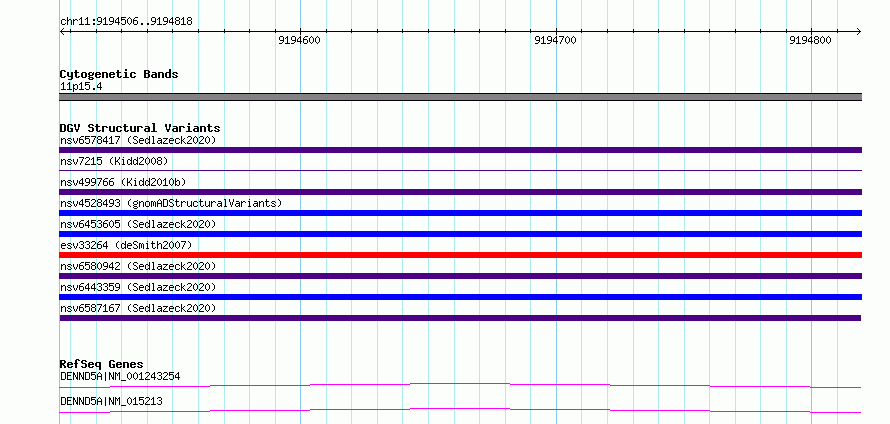890x424 pixels.
Task: Open variant nsv6453605 (Sedlazeck2020) label
Action: pos(138,224)
